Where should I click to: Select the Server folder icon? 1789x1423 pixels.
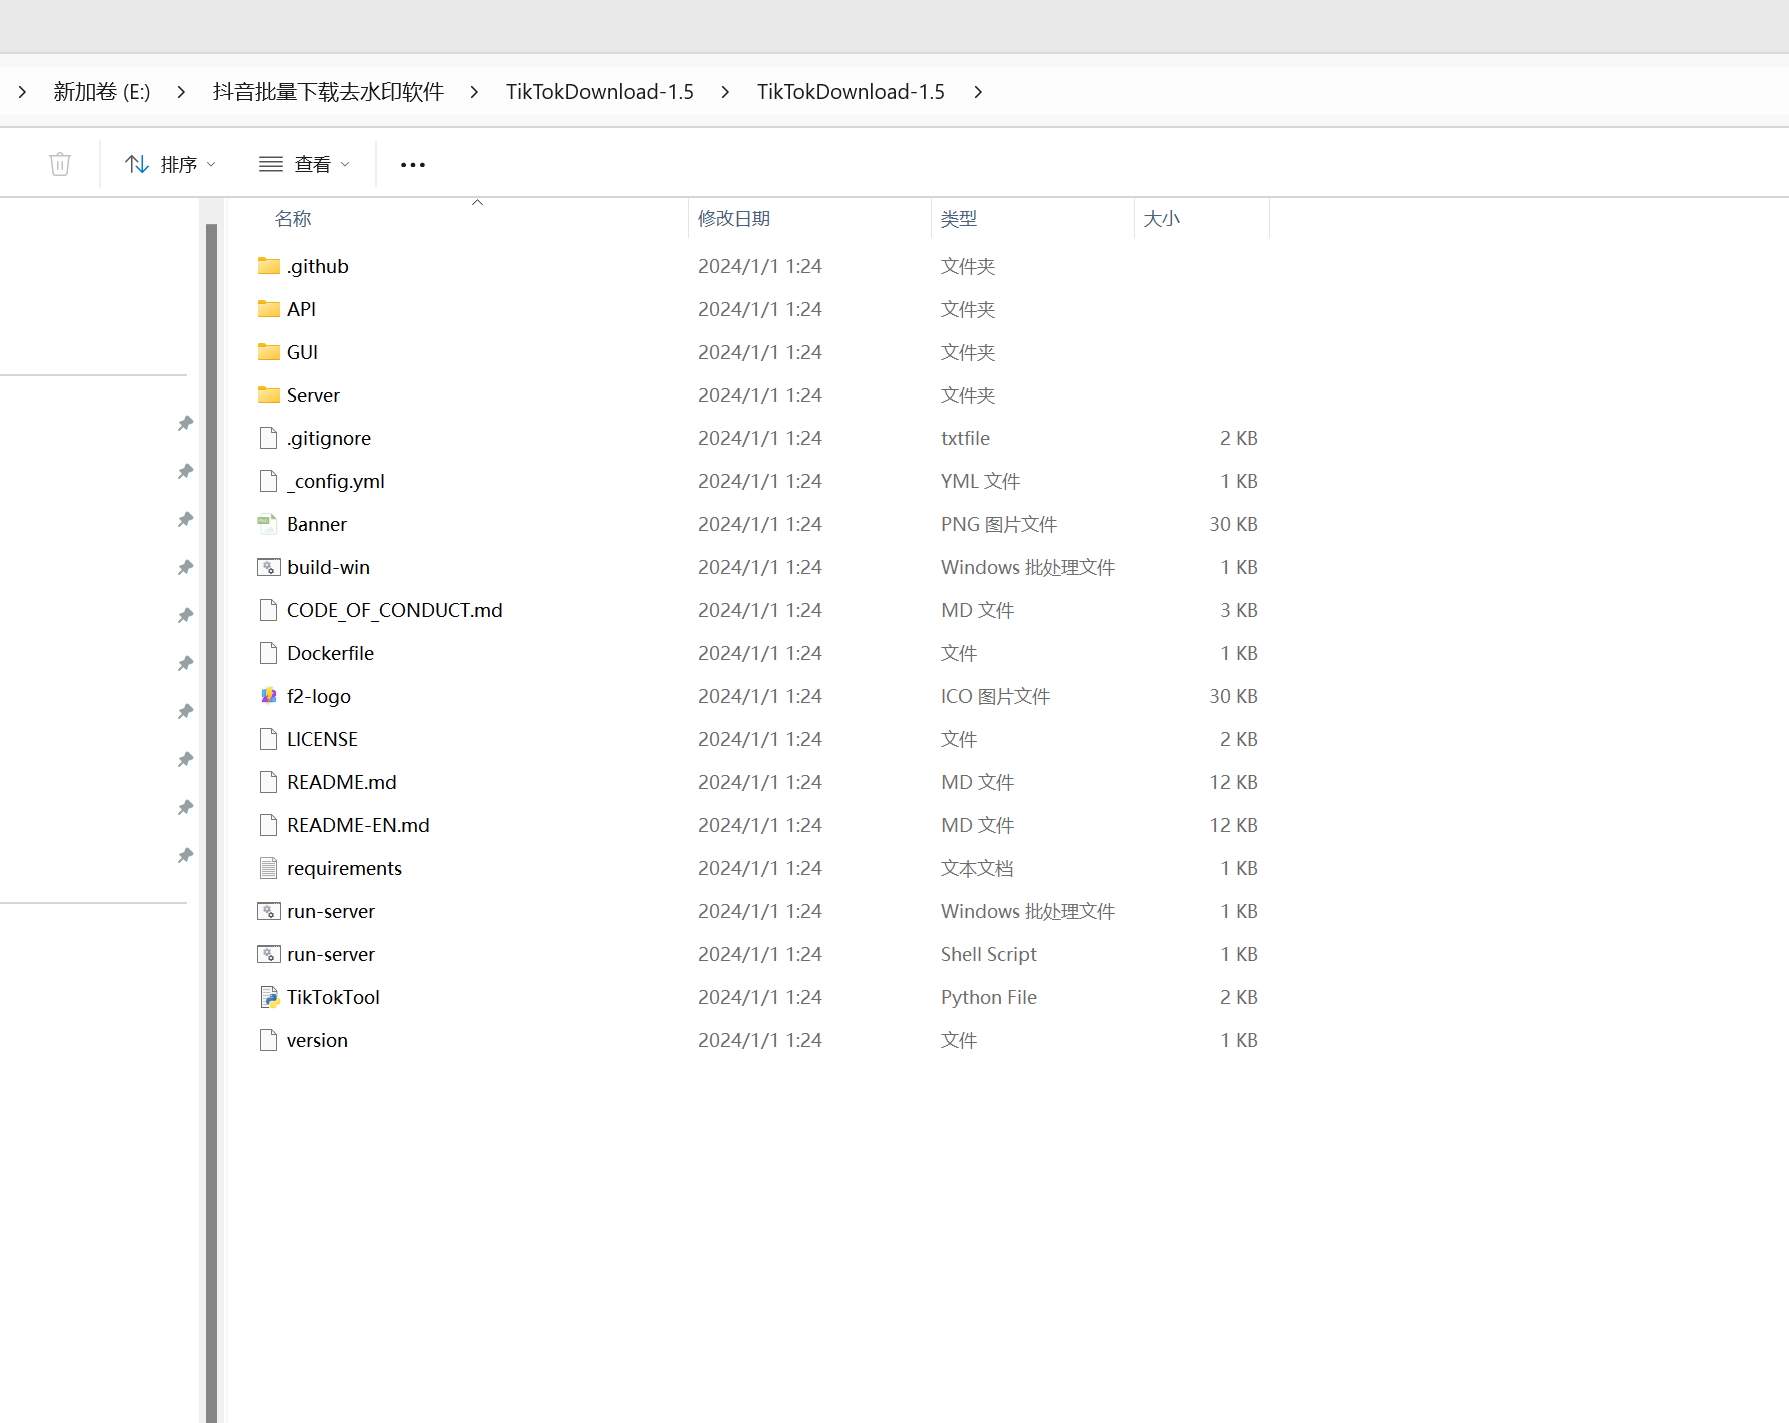(x=268, y=395)
